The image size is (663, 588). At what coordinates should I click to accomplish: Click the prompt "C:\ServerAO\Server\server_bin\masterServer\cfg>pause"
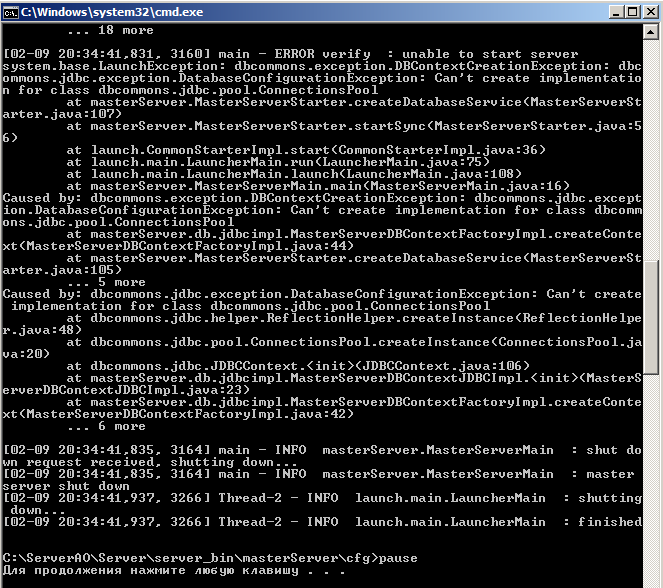(210, 558)
